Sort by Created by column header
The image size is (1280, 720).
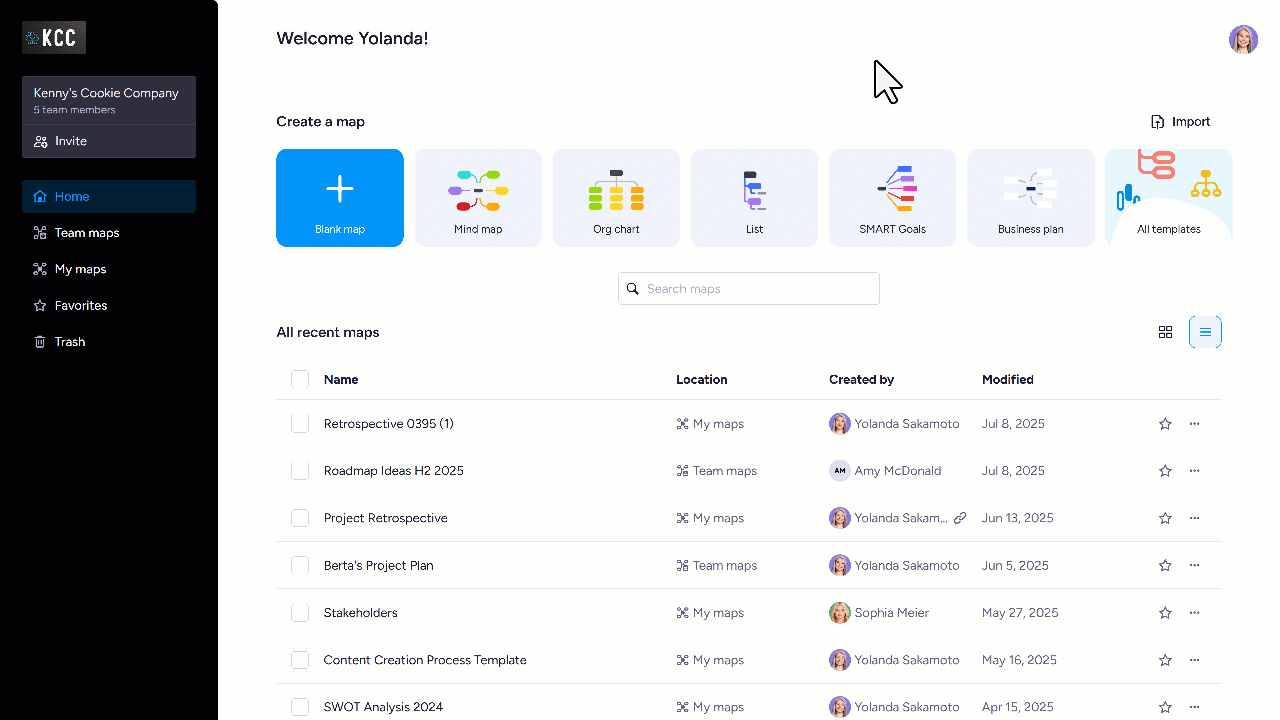(x=862, y=380)
